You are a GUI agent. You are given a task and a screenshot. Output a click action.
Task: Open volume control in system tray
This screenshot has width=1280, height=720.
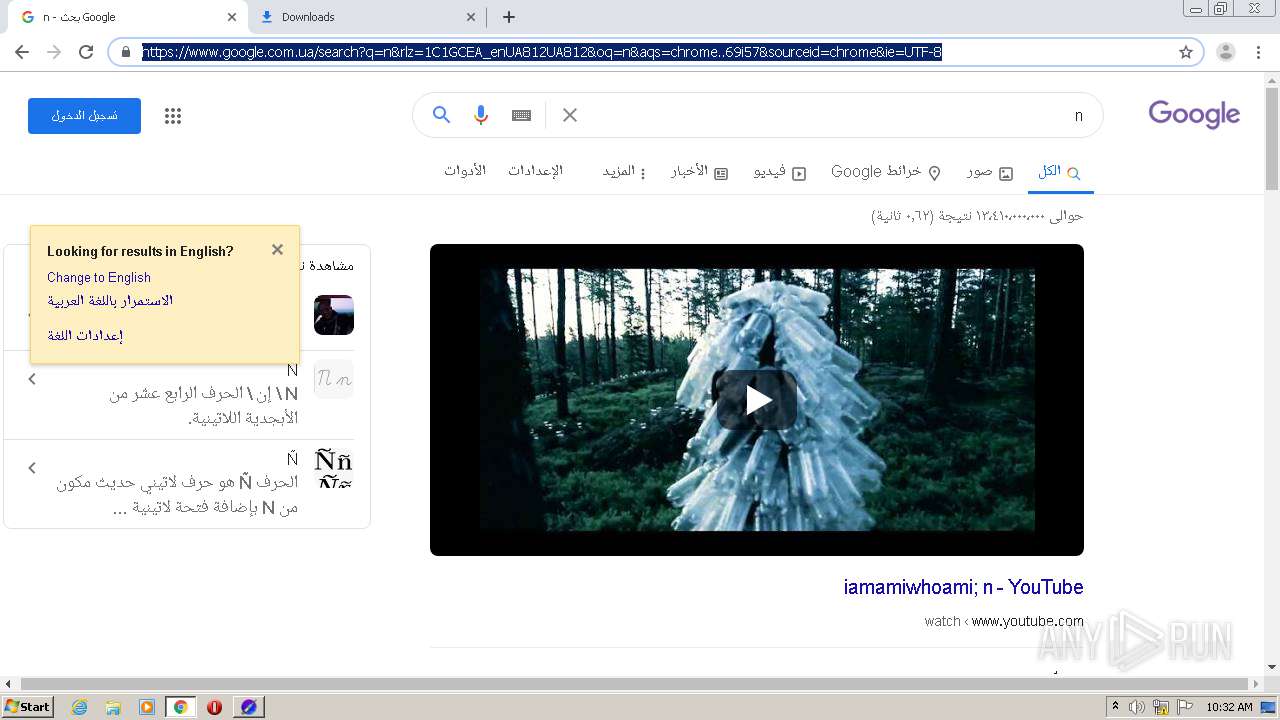point(1137,707)
